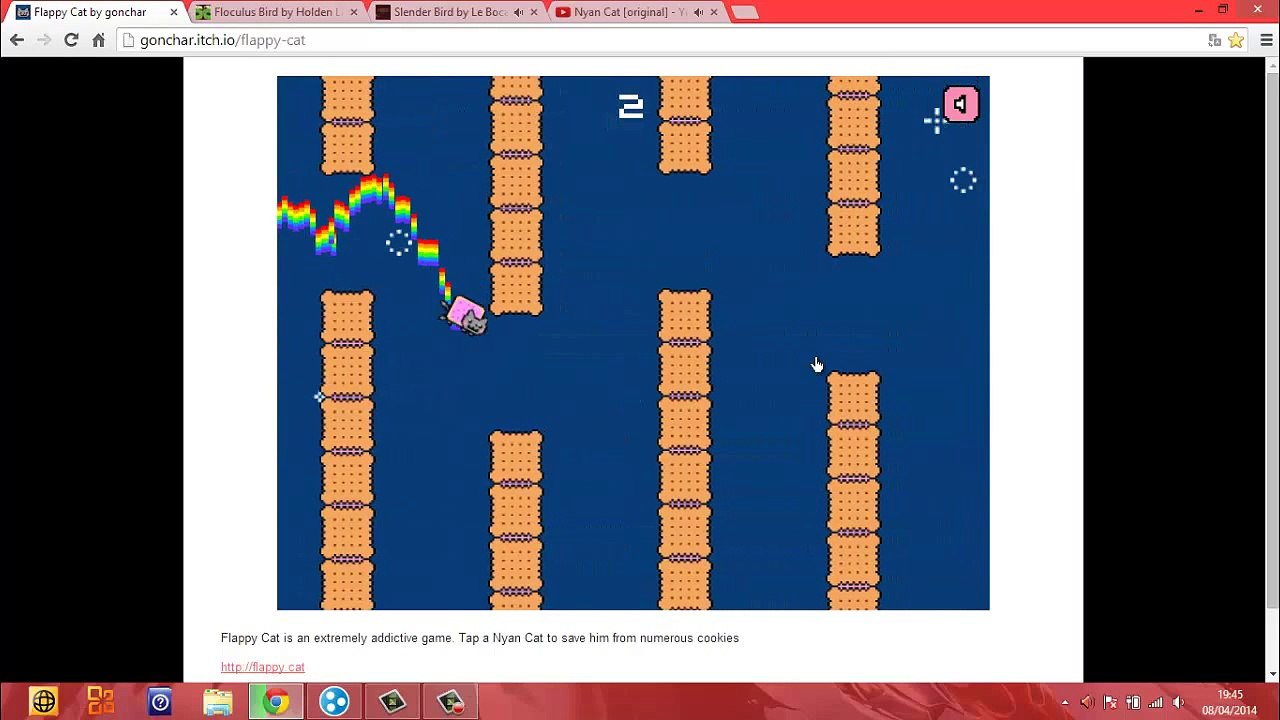
Task: Open the clock showing 19:45 08/04/2014
Action: pyautogui.click(x=1230, y=702)
